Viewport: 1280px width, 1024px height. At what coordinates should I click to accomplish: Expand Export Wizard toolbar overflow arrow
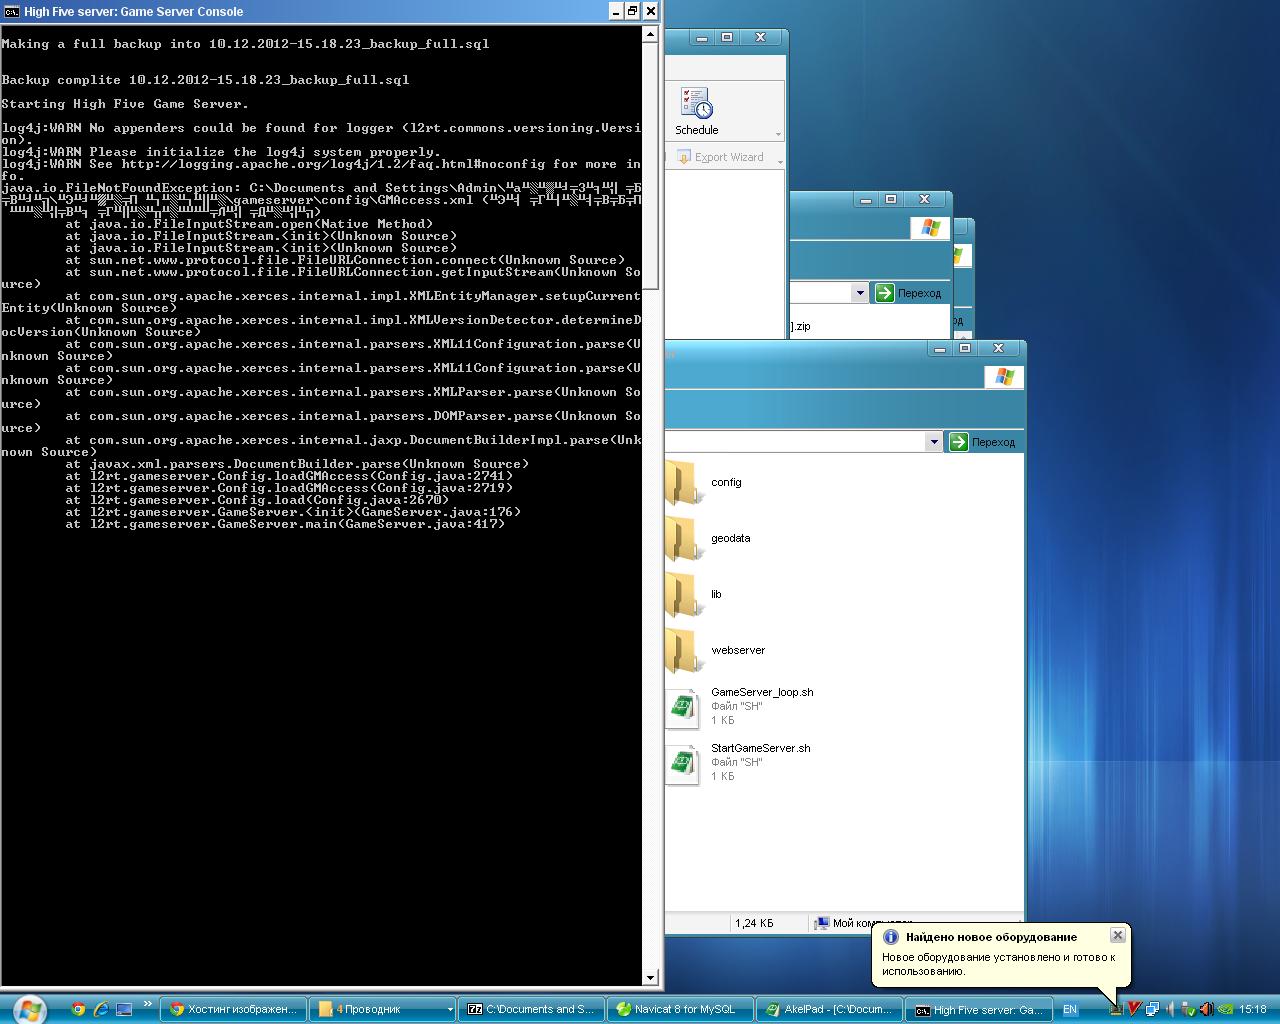pyautogui.click(x=779, y=162)
